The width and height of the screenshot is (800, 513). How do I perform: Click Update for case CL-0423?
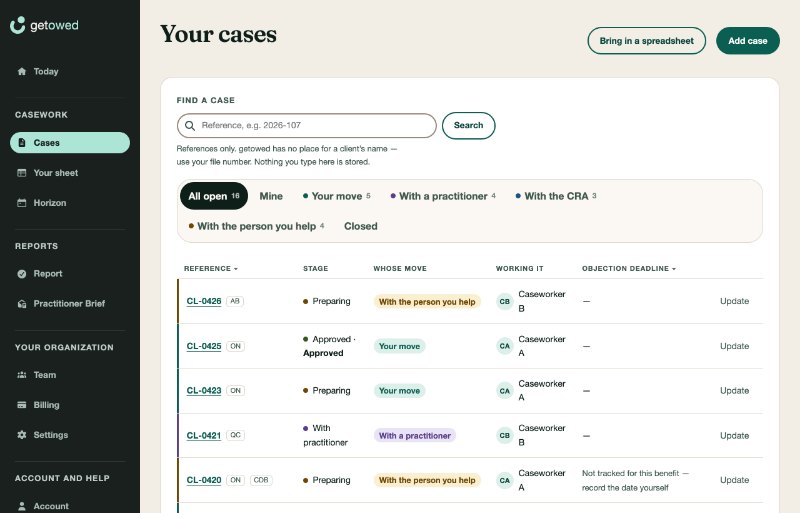pos(734,390)
